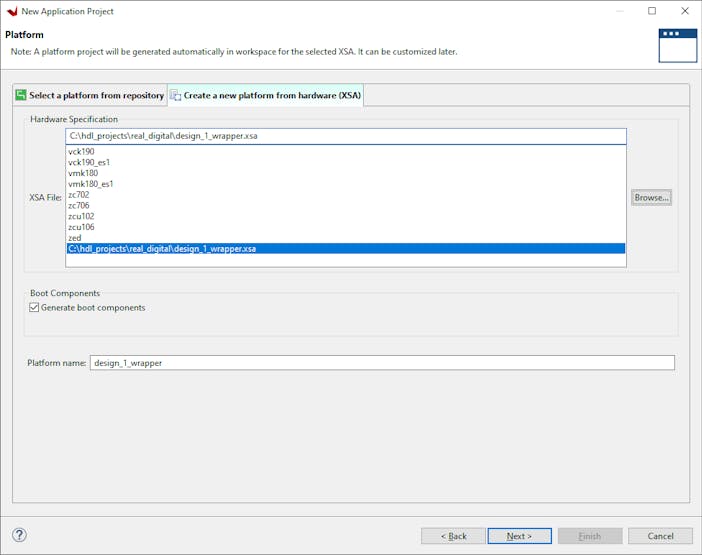Open Create a new platform from hardware (XSA) tab
The image size is (702, 555).
[266, 95]
